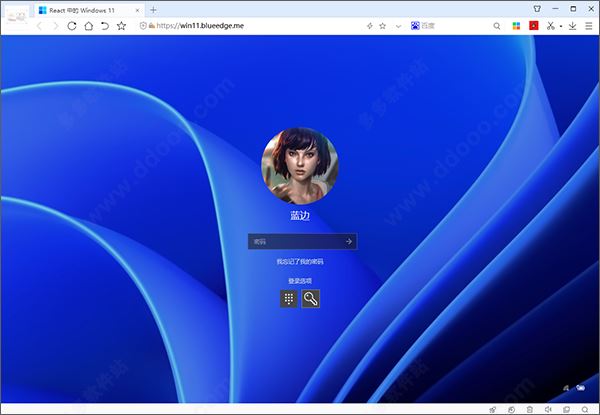The image size is (600, 415).
Task: Expand the address bar dropdown chevron
Action: (398, 26)
